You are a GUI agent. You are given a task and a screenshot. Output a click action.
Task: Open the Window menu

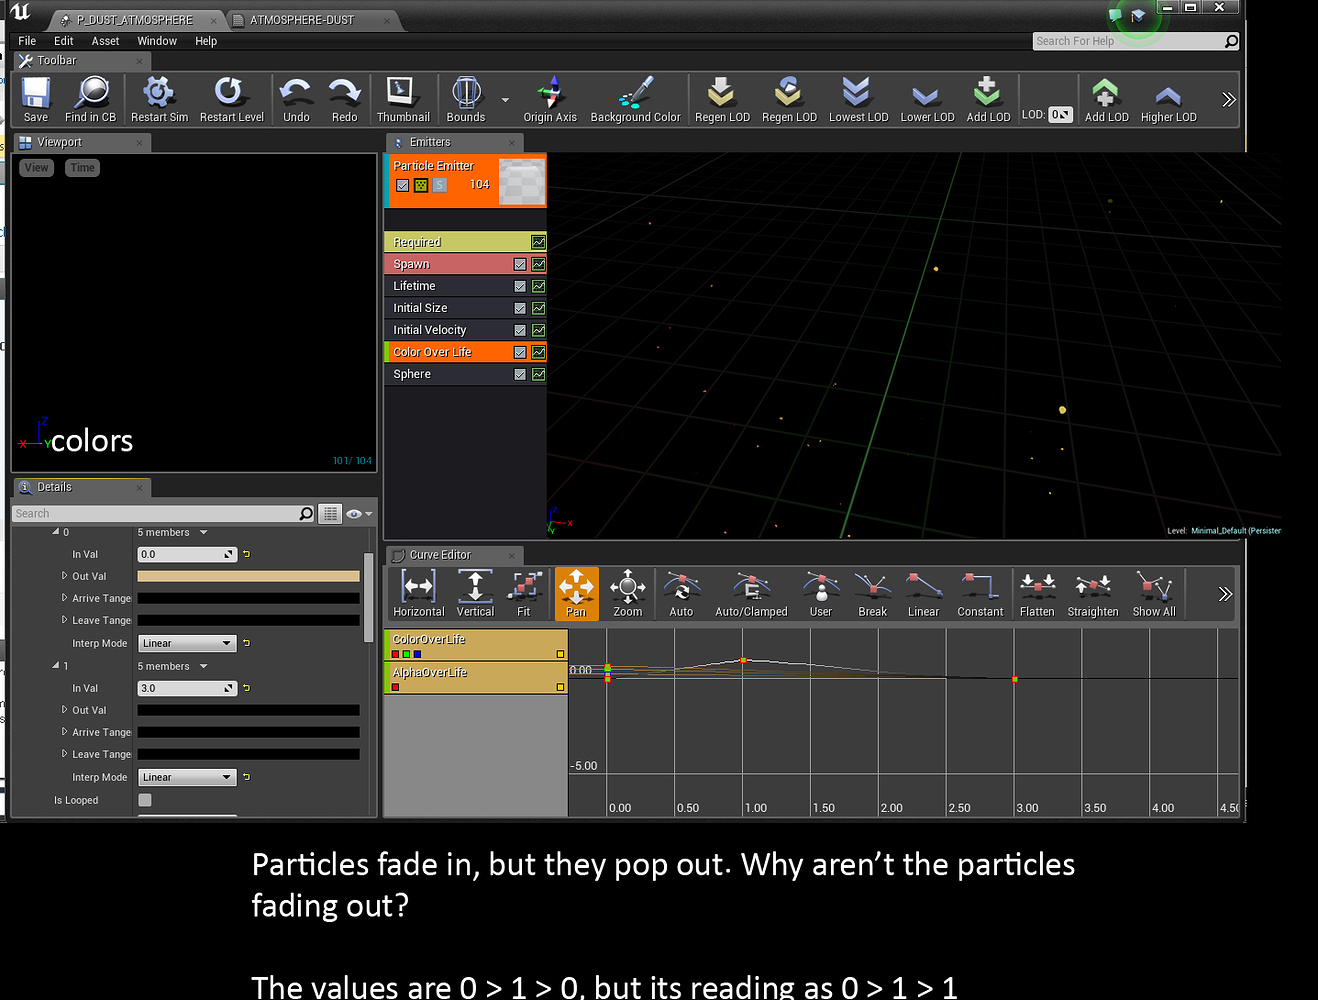point(157,41)
